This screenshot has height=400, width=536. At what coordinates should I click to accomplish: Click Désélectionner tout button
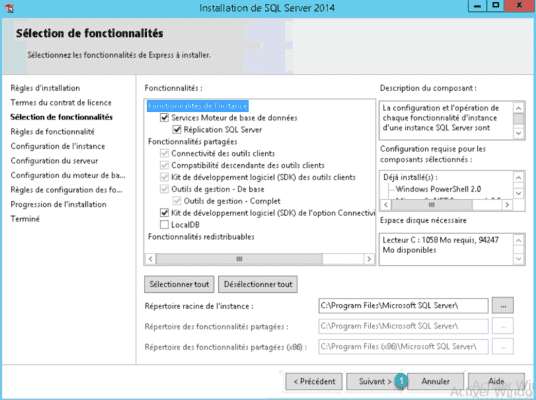(258, 284)
